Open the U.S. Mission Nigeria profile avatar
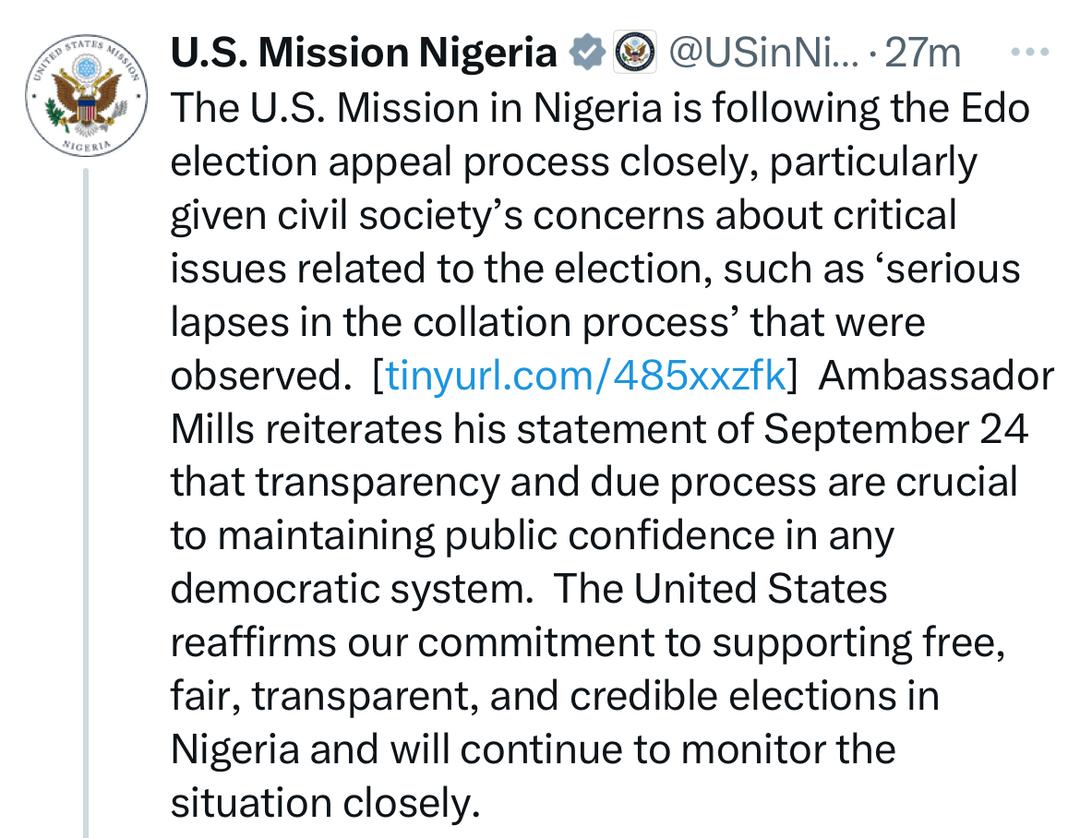 tap(86, 93)
